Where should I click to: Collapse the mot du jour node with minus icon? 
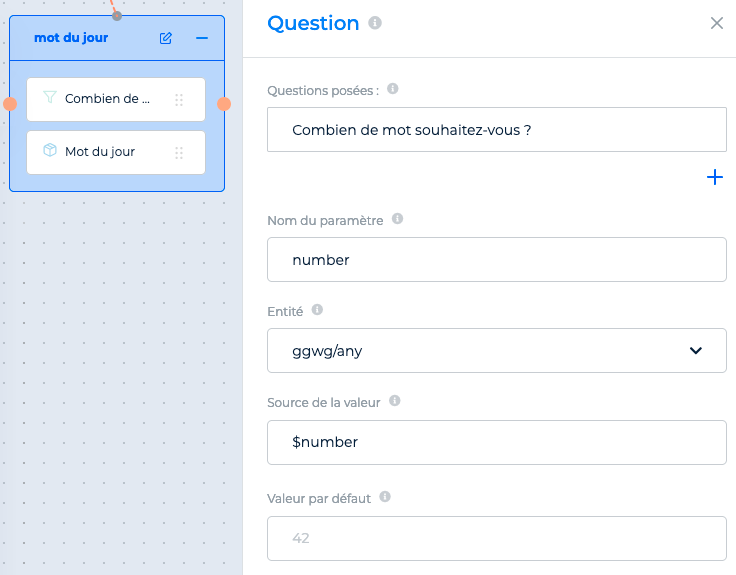[x=202, y=38]
